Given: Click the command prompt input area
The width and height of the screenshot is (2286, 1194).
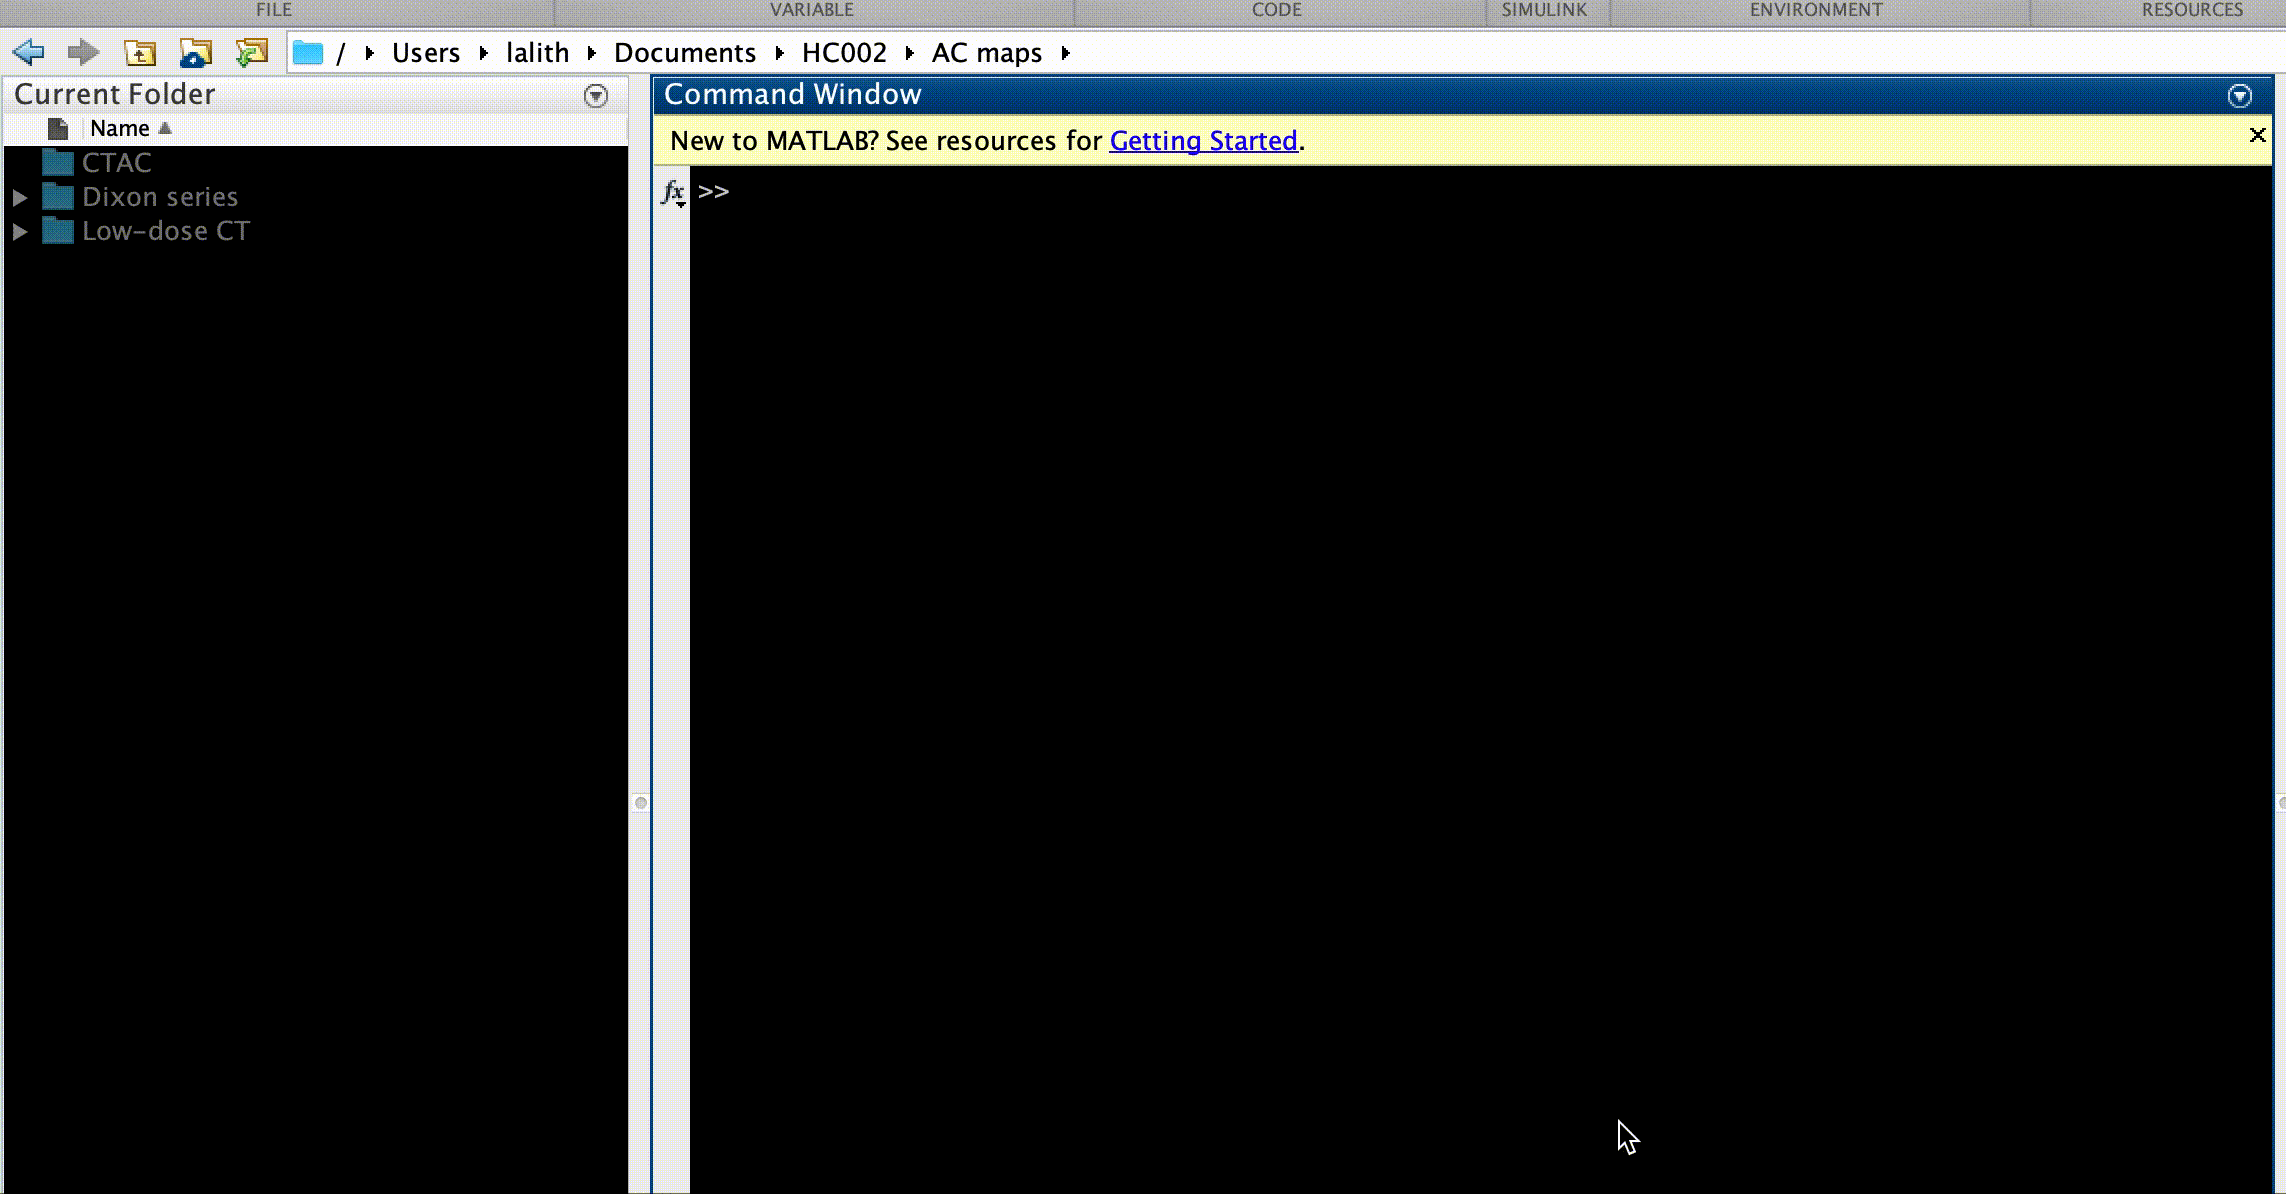Looking at the screenshot, I should coord(1400,192).
